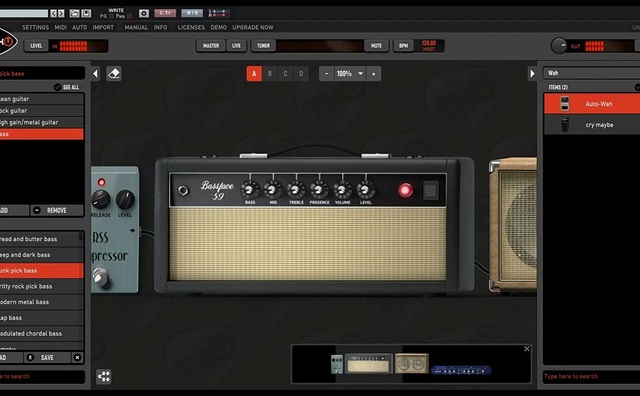640x396 pixels.
Task: Click the SAVE preset button
Action: pos(48,358)
